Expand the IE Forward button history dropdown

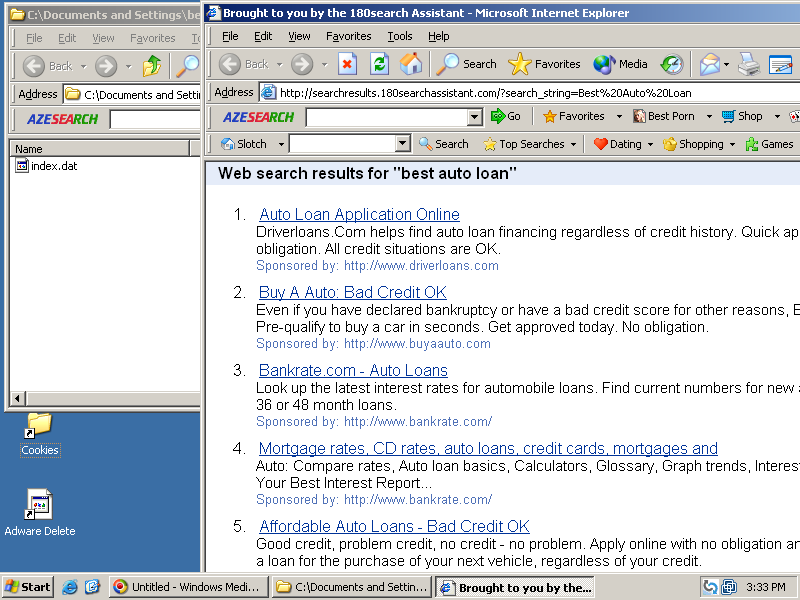pos(324,65)
